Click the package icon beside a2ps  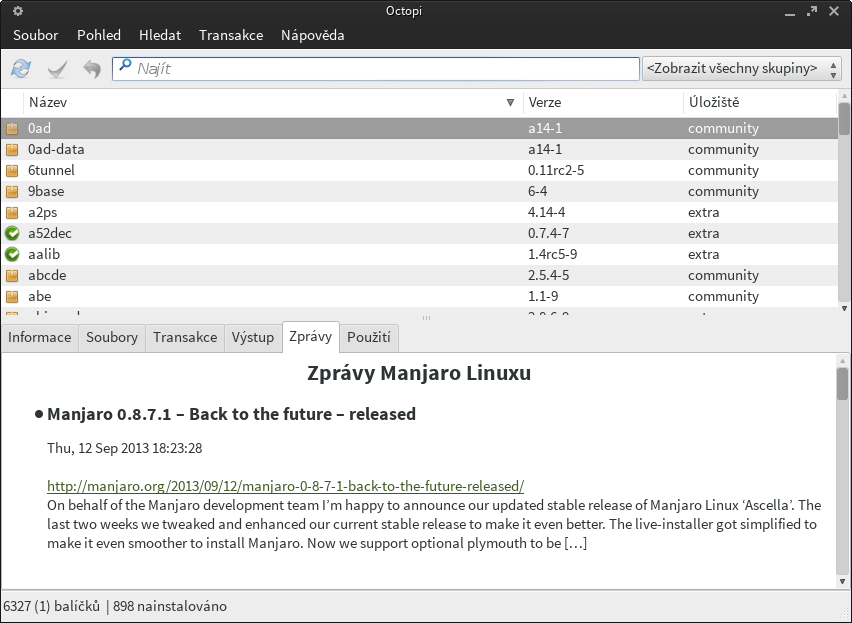point(12,212)
